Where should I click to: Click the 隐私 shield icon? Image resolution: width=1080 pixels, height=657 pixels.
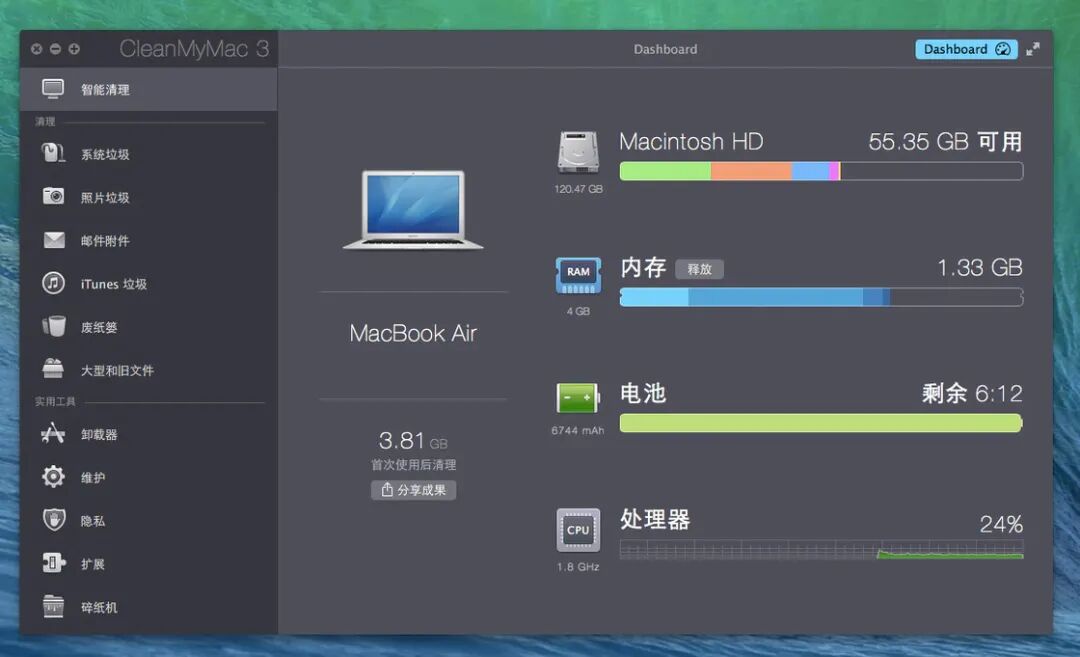[54, 520]
